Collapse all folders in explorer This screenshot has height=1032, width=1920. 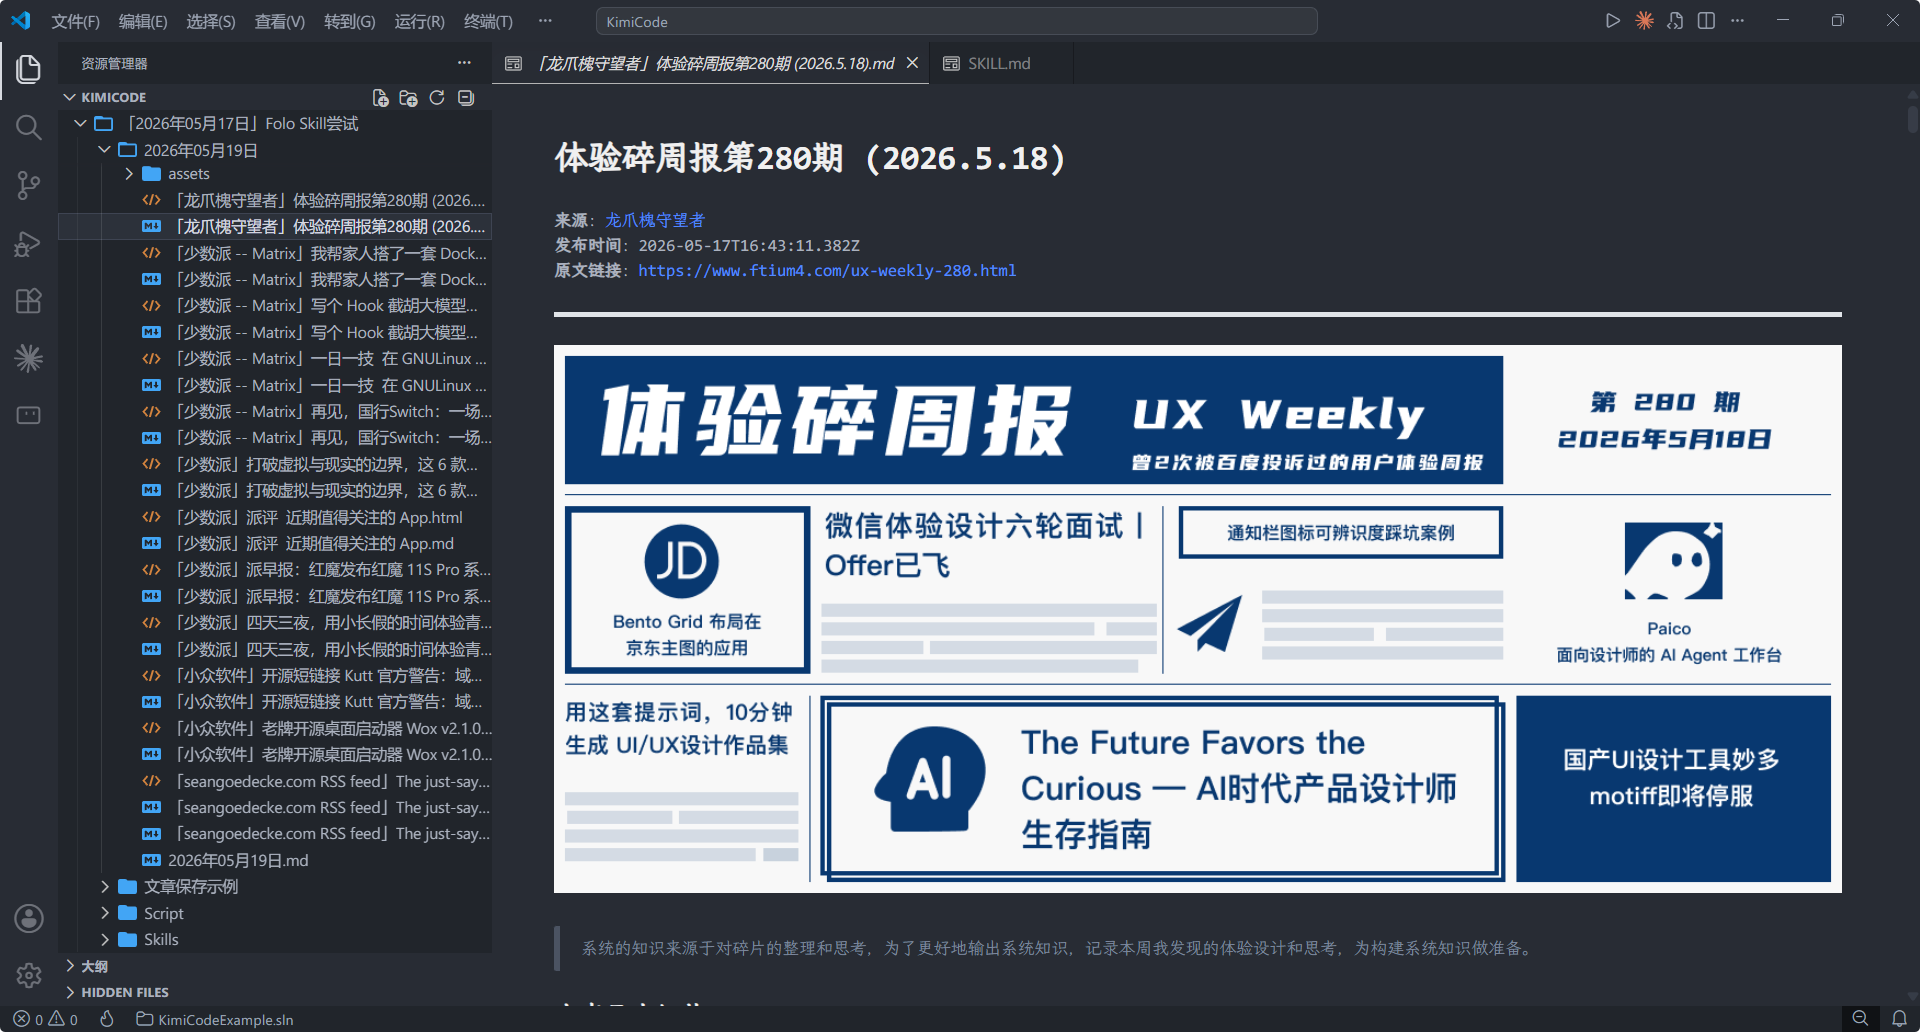click(466, 98)
